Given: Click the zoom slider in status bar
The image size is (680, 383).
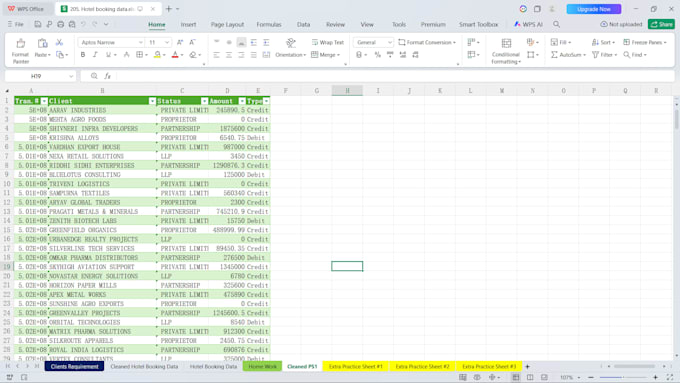Looking at the screenshot, I should 623,377.
